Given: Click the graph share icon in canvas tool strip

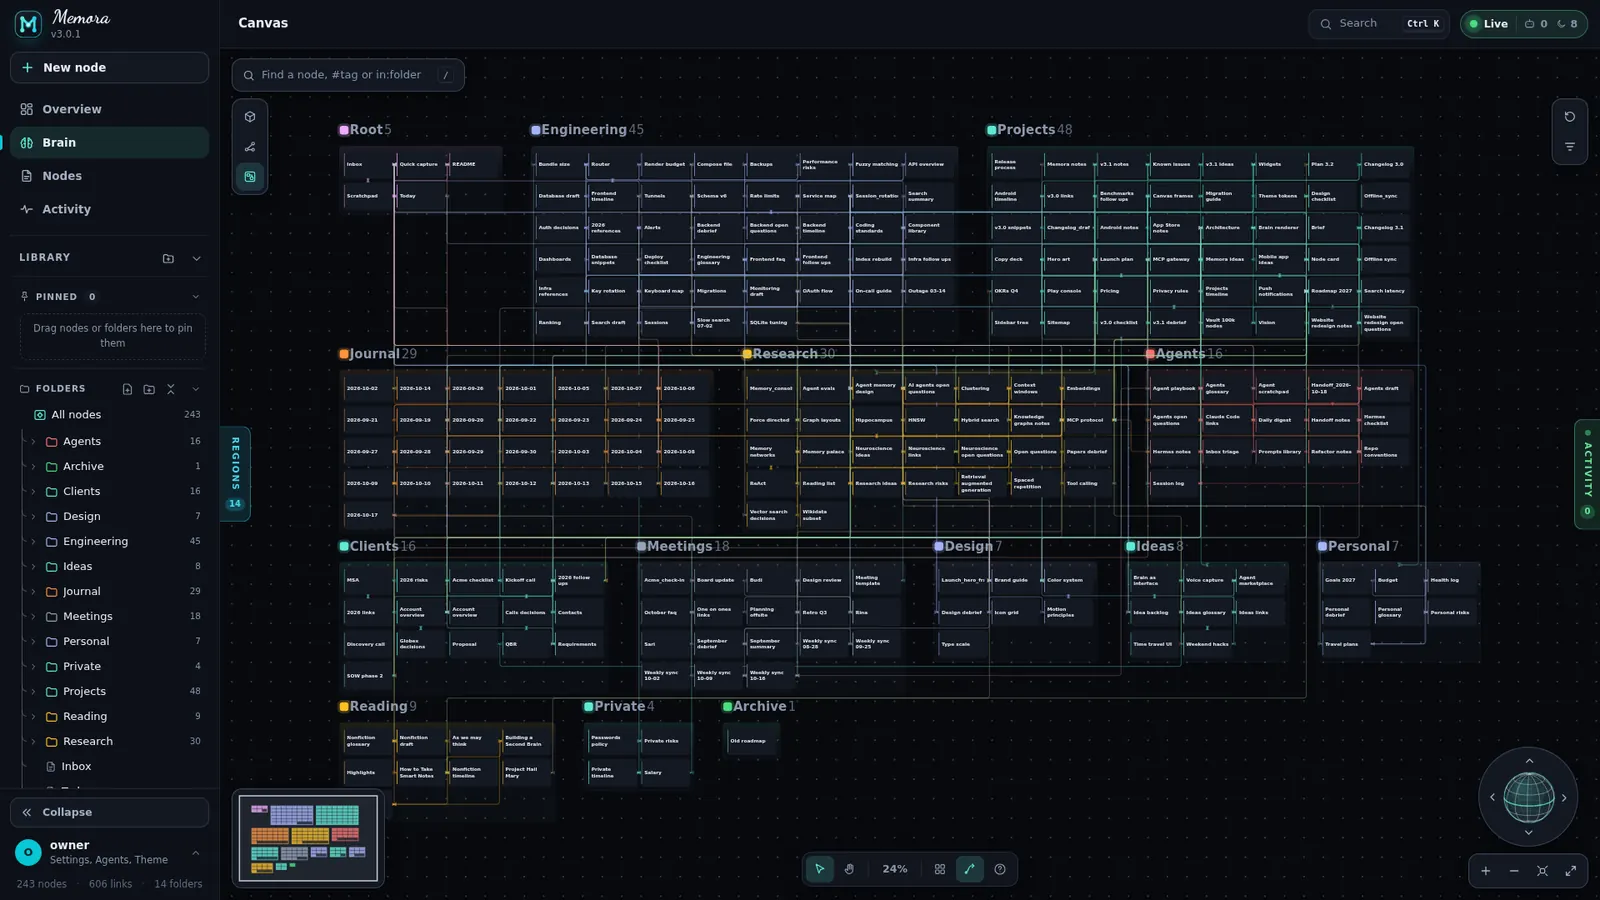Looking at the screenshot, I should 250,147.
